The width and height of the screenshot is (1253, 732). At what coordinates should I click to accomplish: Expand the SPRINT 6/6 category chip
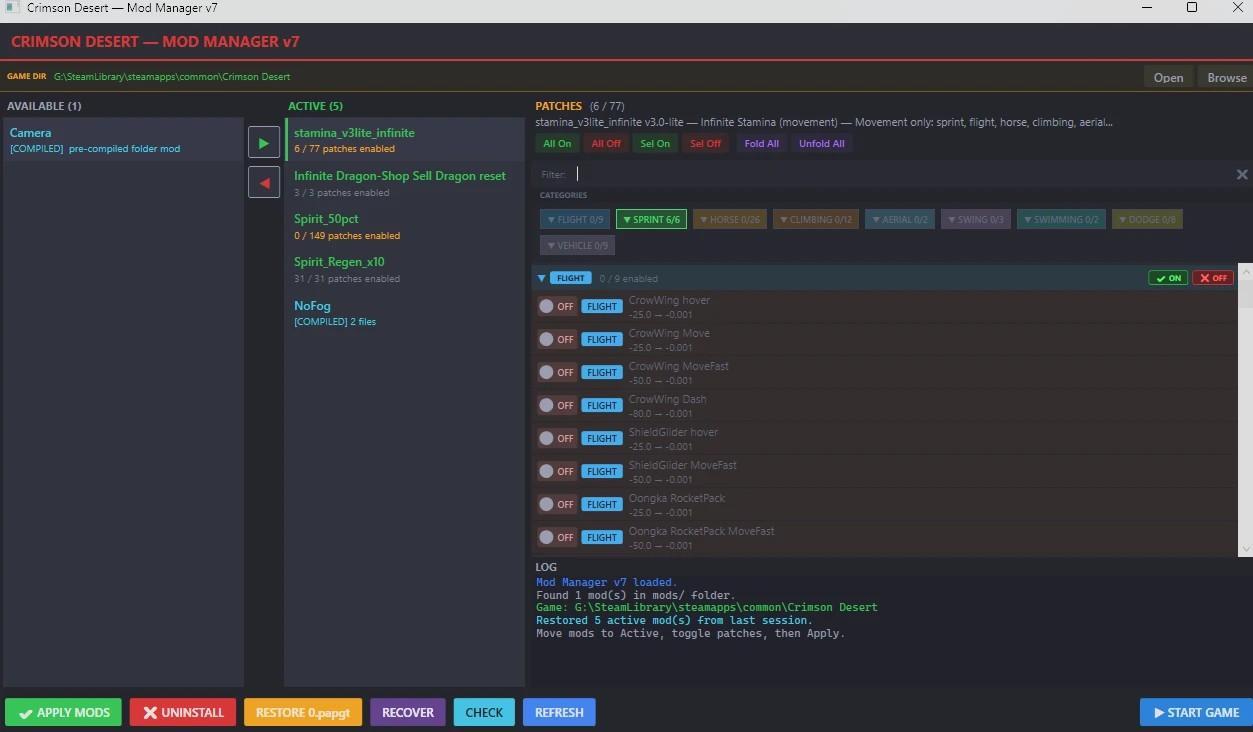pyautogui.click(x=651, y=219)
